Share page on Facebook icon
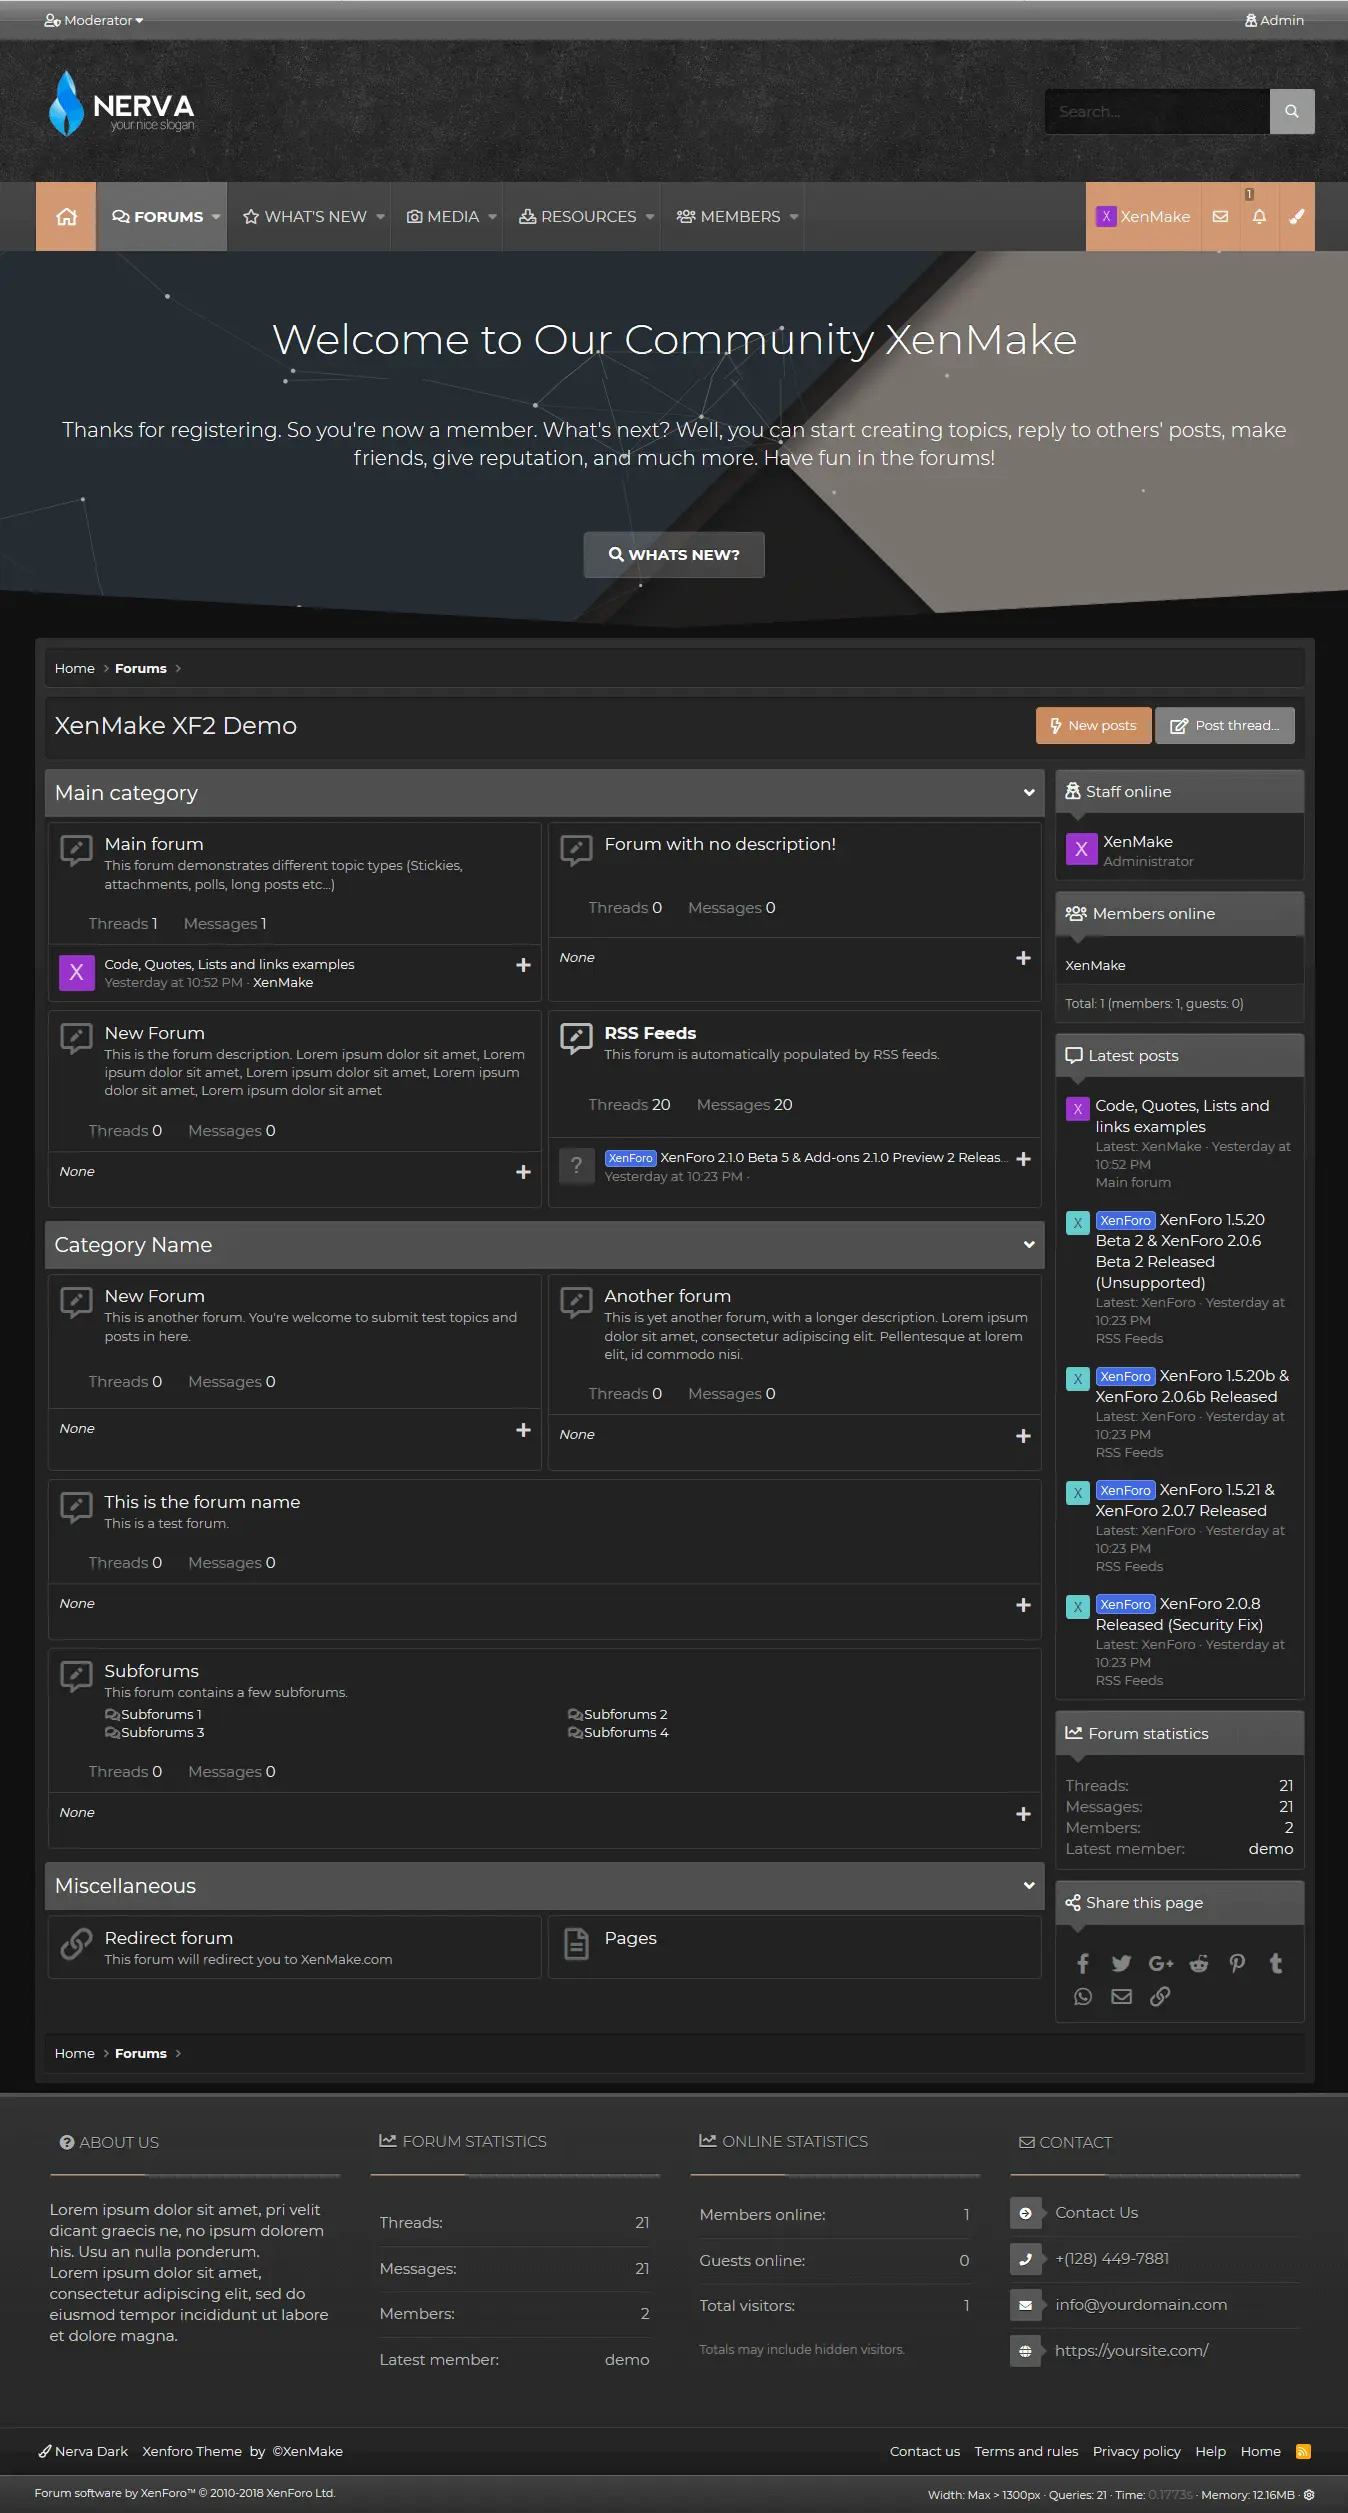 click(x=1083, y=1963)
